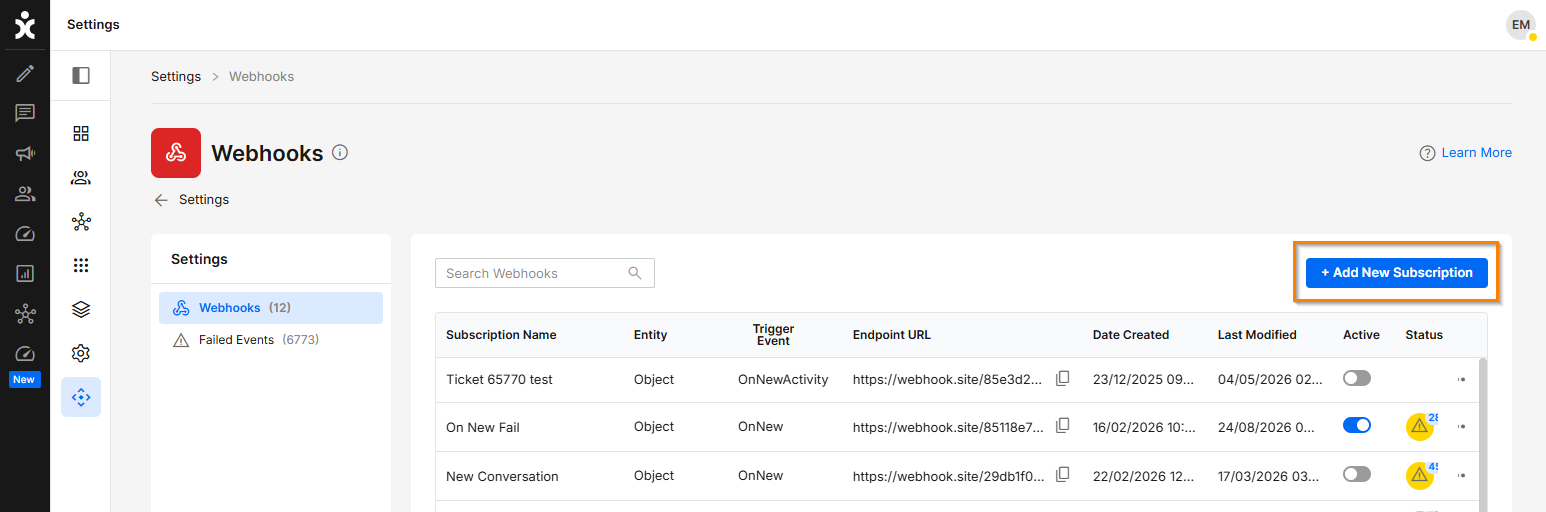Viewport: 1546px width, 512px height.
Task: Open the gear settings icon in the light sidebar
Action: pyautogui.click(x=81, y=353)
